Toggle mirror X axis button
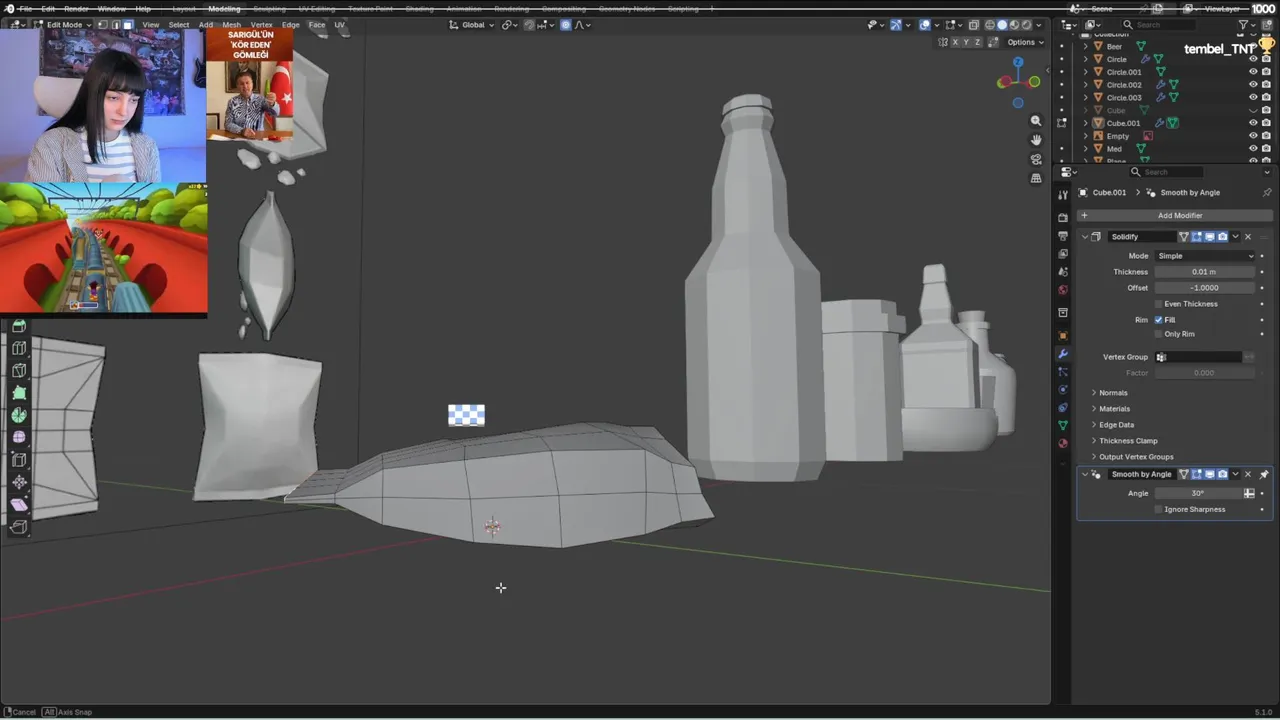The width and height of the screenshot is (1280, 720). click(956, 42)
